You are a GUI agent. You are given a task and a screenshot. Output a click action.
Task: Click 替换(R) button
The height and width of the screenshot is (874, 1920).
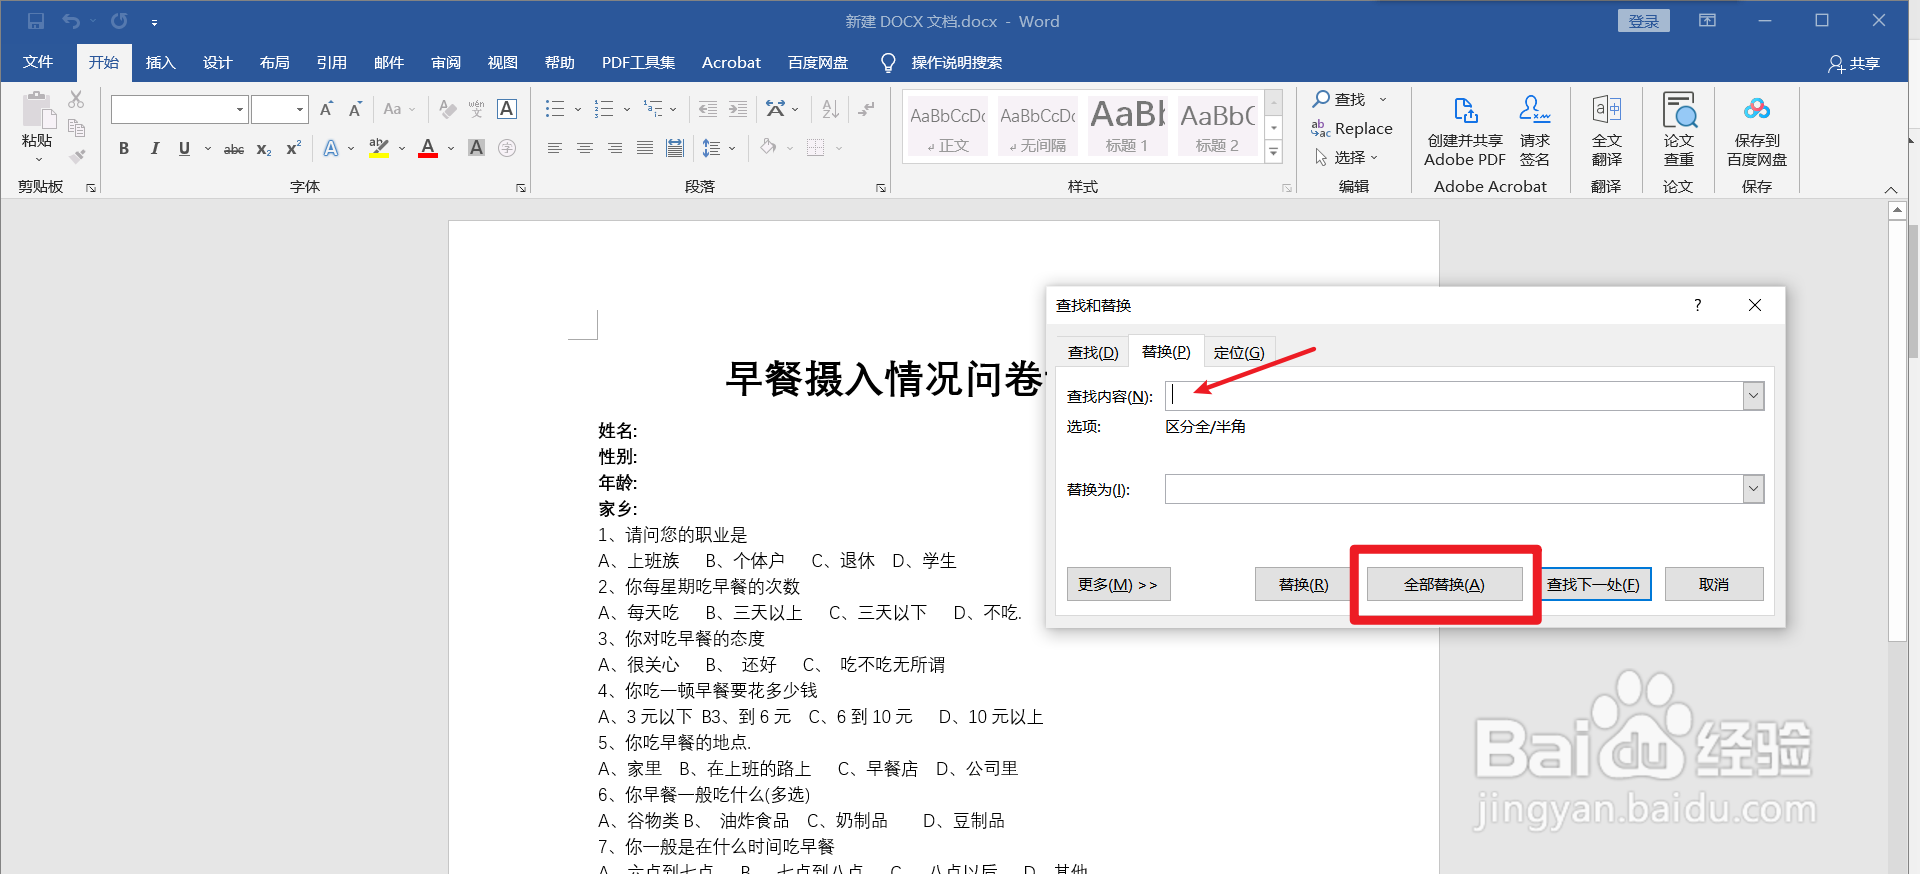coord(1303,584)
